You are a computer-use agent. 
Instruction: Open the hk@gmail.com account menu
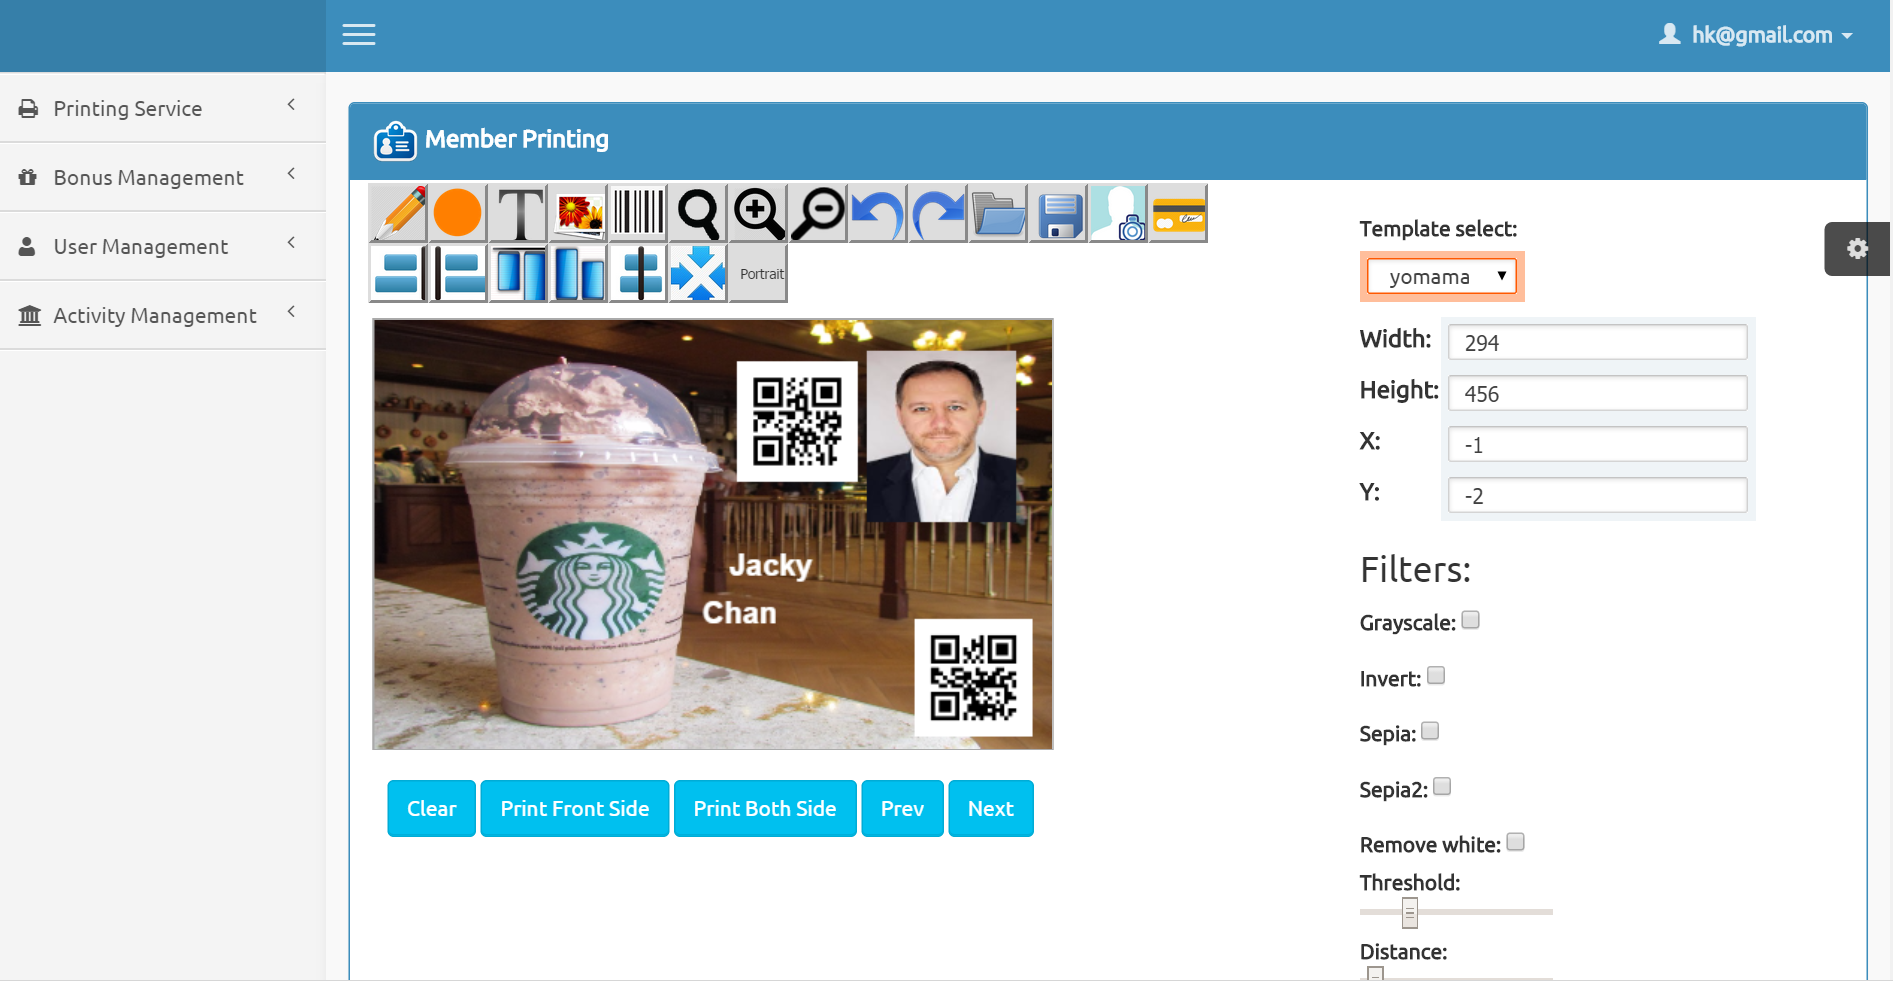tap(1756, 35)
